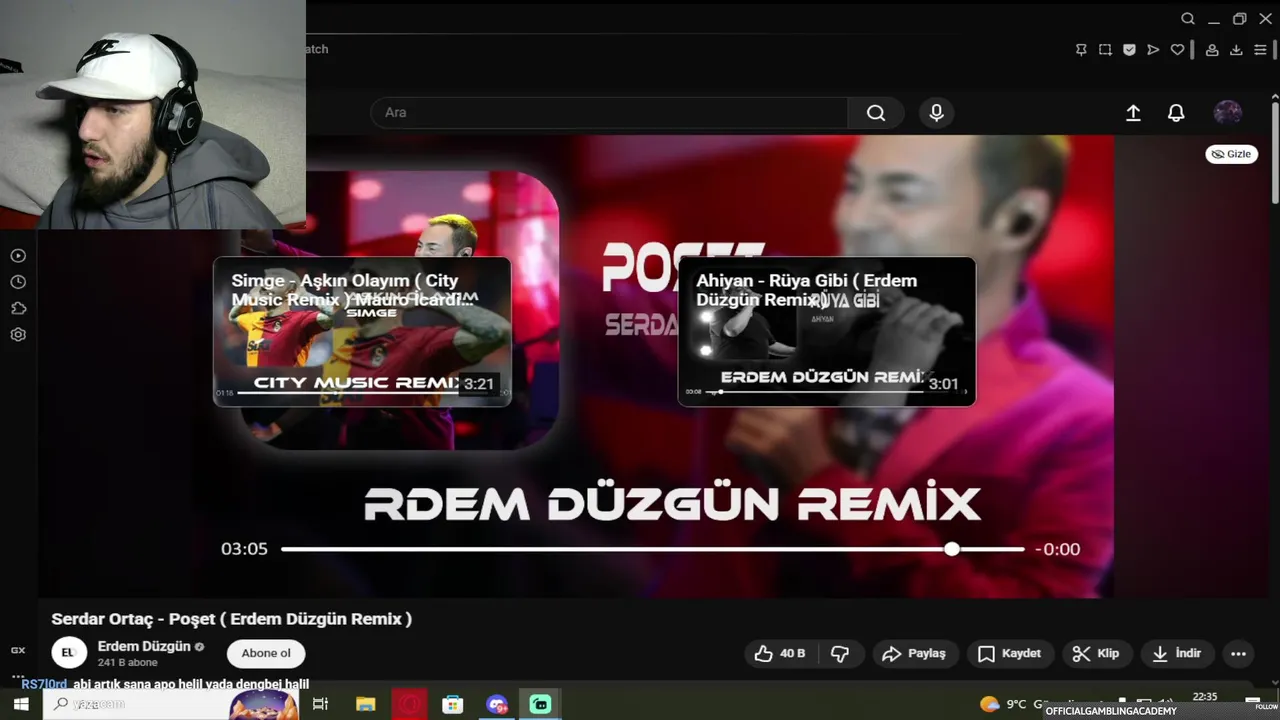Seek on the in-video progress bar
This screenshot has width=1280, height=720.
(x=652, y=549)
